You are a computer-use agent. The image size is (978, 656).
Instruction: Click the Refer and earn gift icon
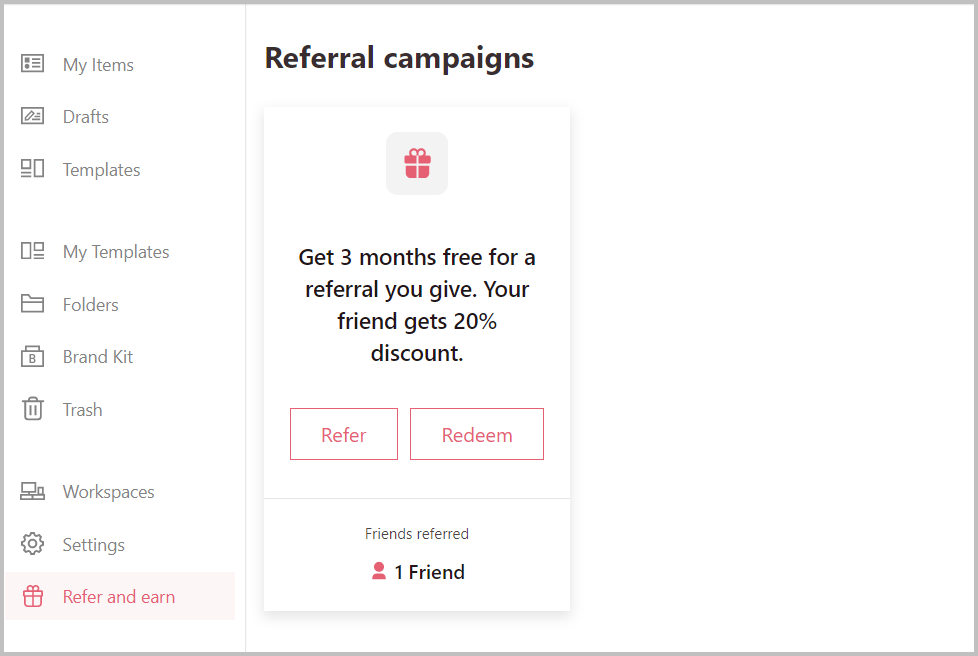33,597
